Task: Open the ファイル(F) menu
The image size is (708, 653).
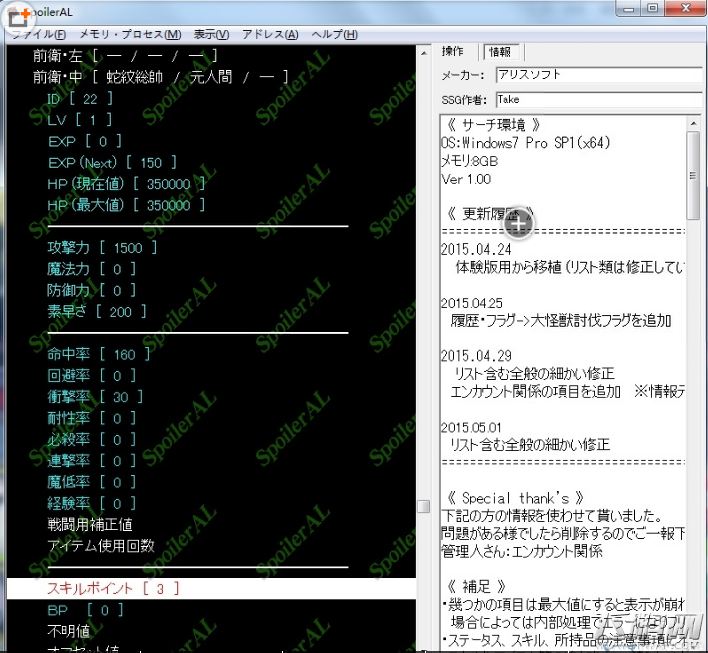Action: (x=38, y=34)
